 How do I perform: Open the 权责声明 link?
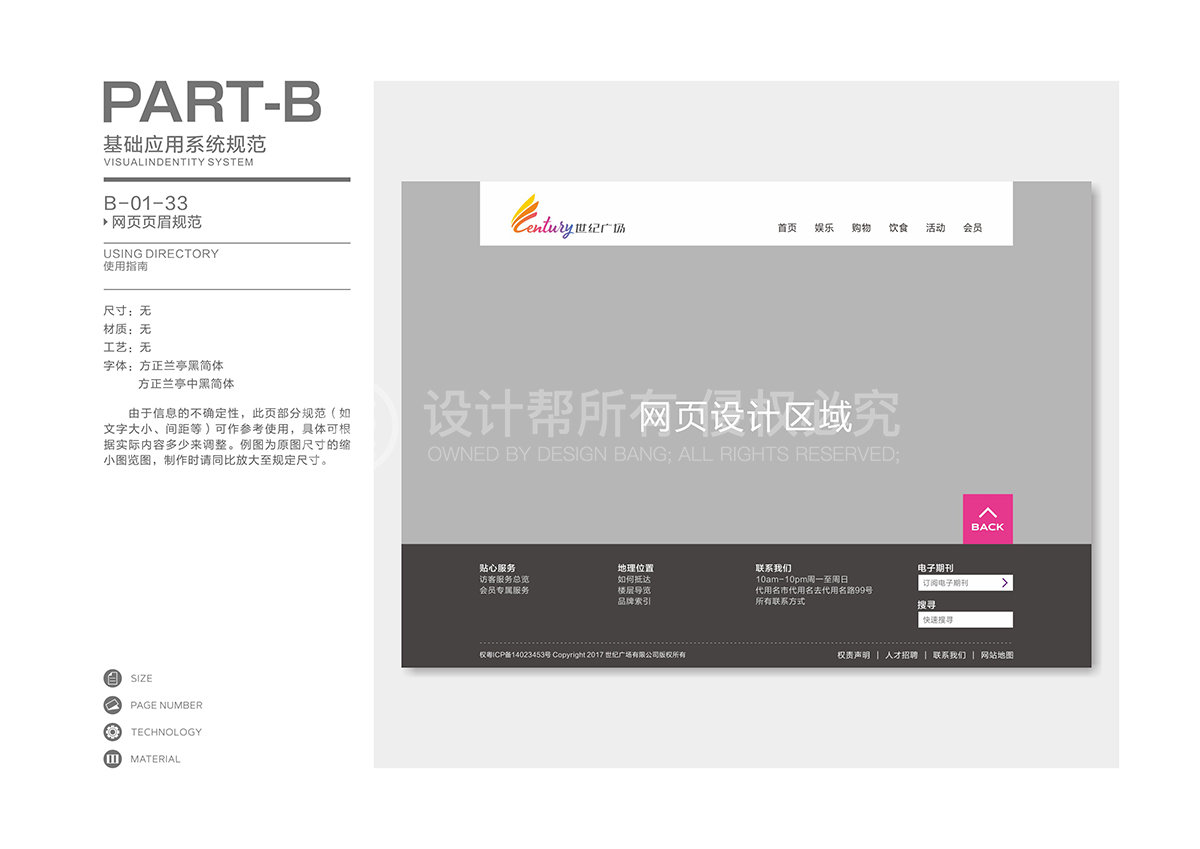853,655
